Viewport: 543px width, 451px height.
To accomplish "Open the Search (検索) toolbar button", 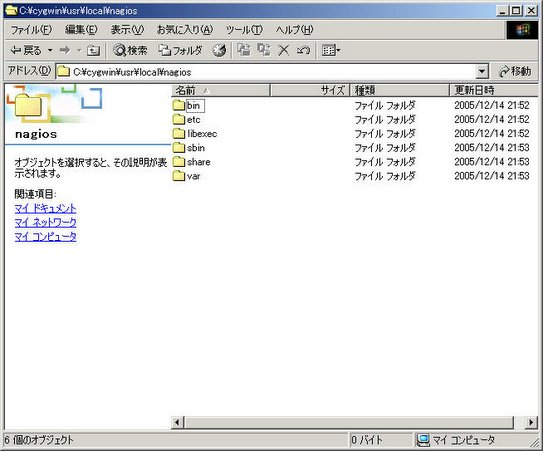I will tap(130, 51).
